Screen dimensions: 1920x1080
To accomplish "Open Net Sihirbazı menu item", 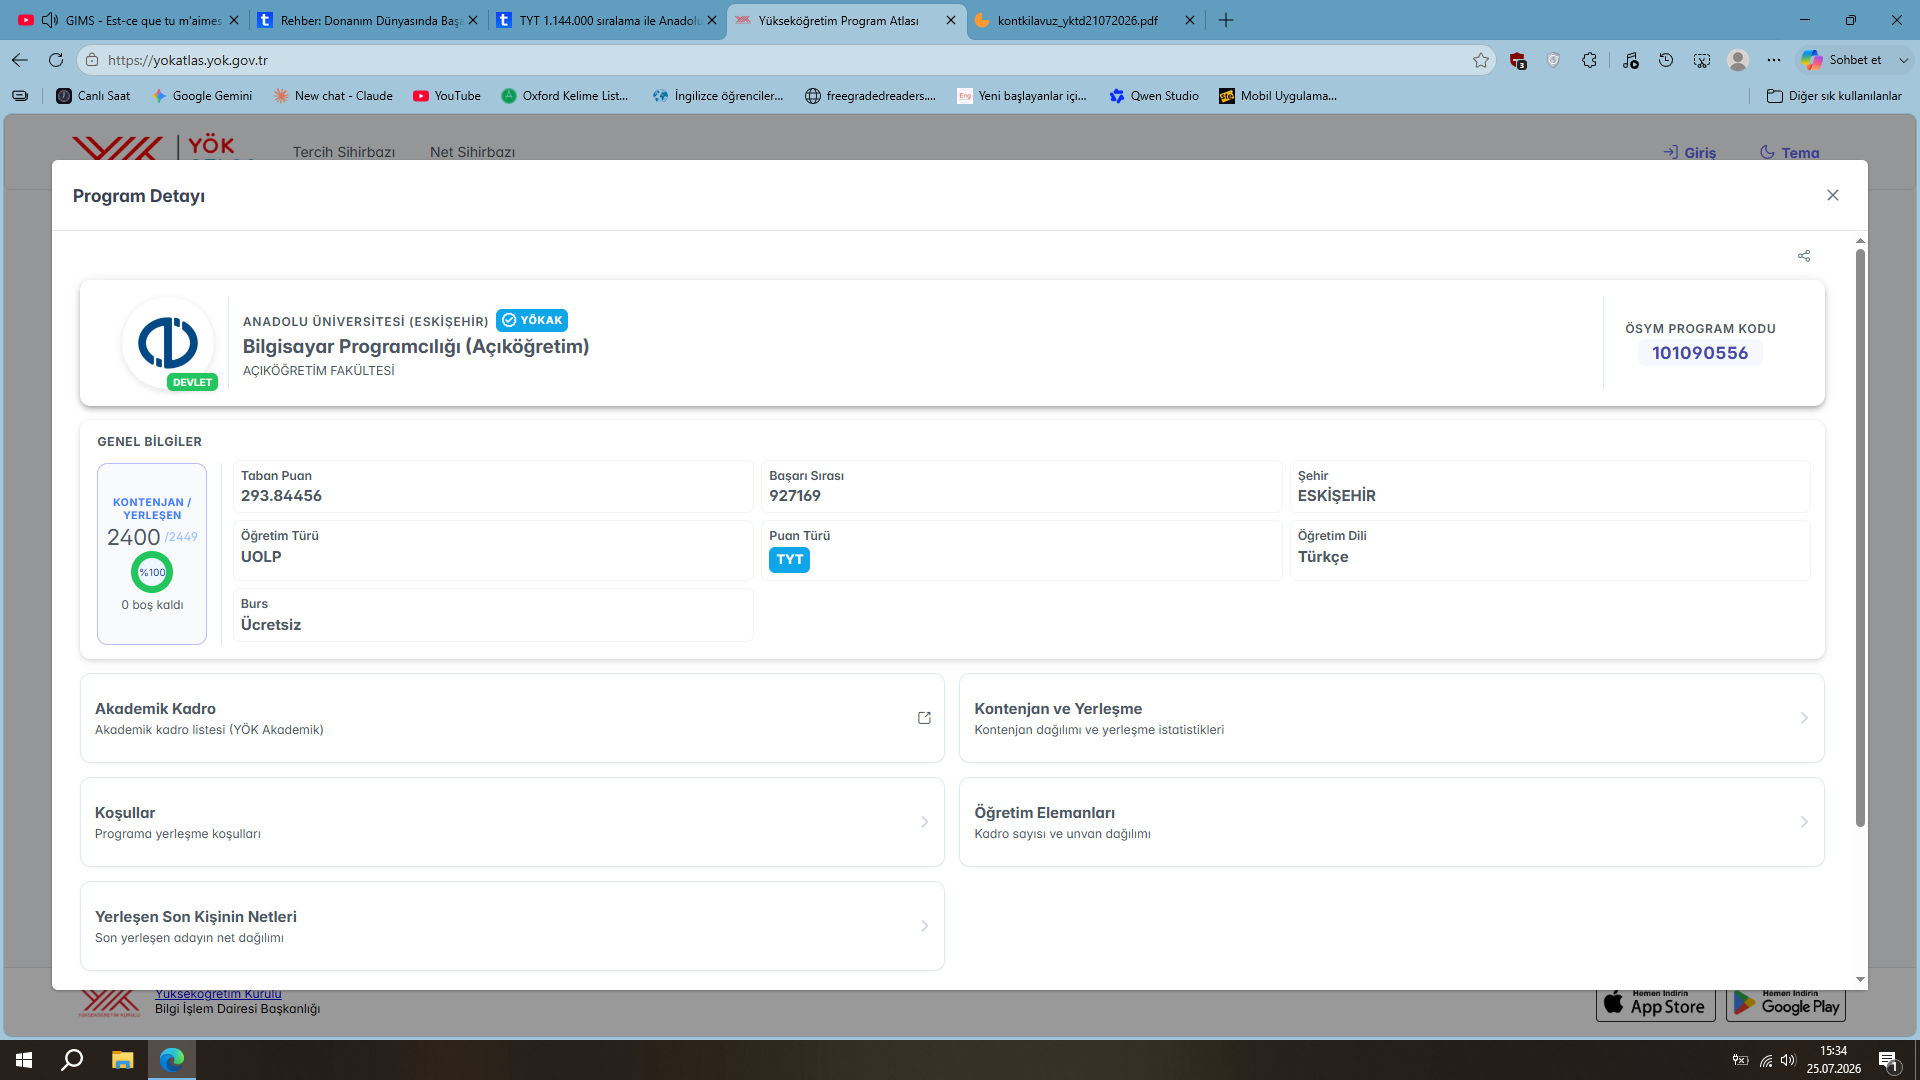I will coord(472,152).
